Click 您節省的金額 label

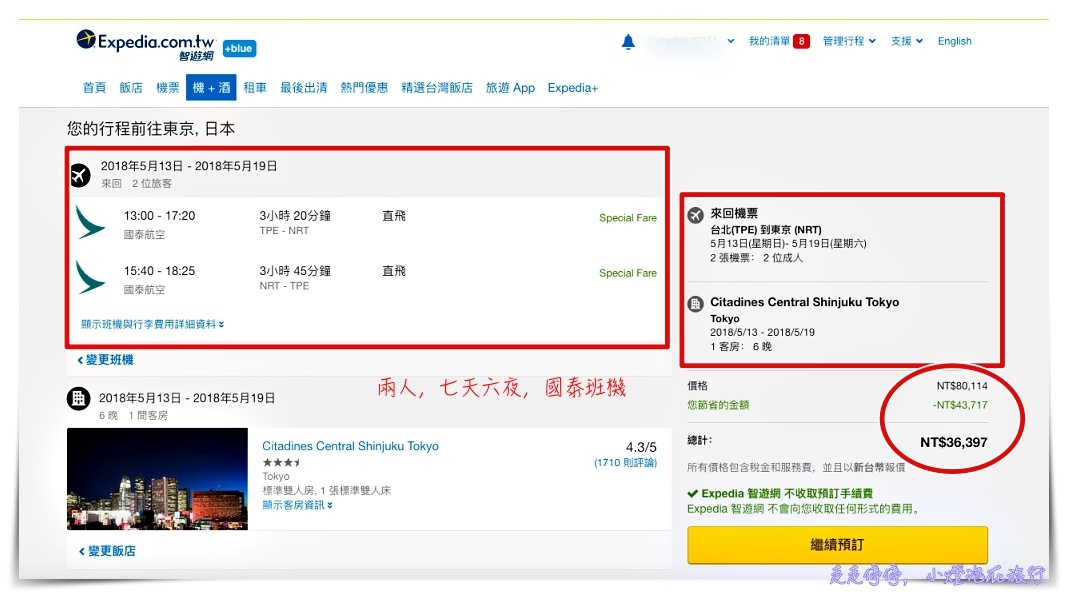pos(718,405)
